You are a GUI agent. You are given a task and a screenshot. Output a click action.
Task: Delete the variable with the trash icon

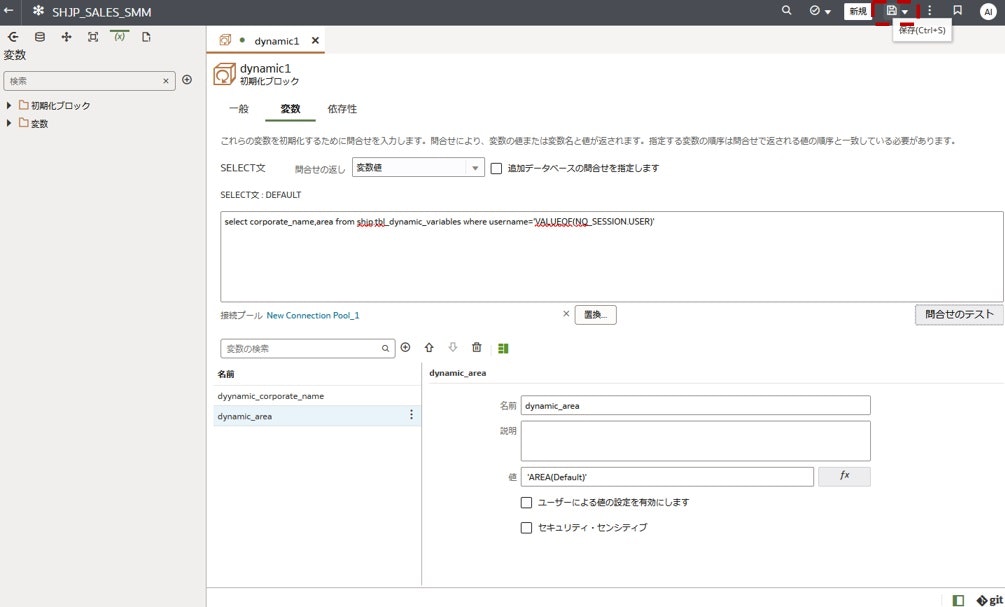pos(476,347)
